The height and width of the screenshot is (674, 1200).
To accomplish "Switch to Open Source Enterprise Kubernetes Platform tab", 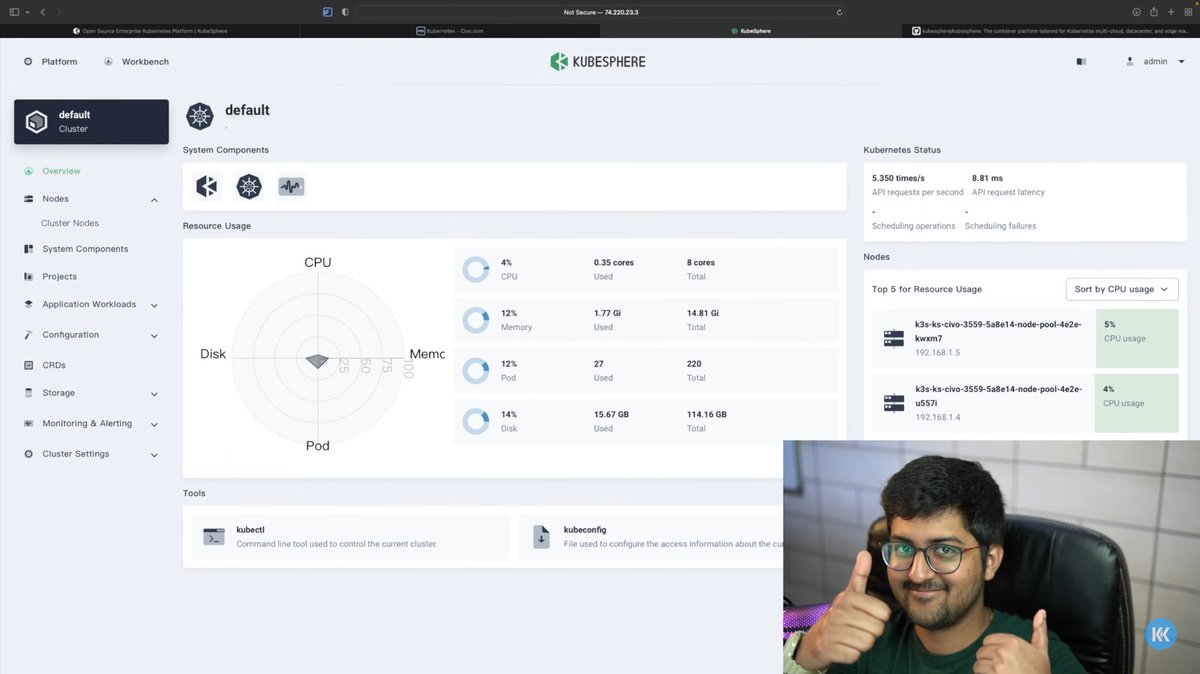I will pyautogui.click(x=150, y=31).
